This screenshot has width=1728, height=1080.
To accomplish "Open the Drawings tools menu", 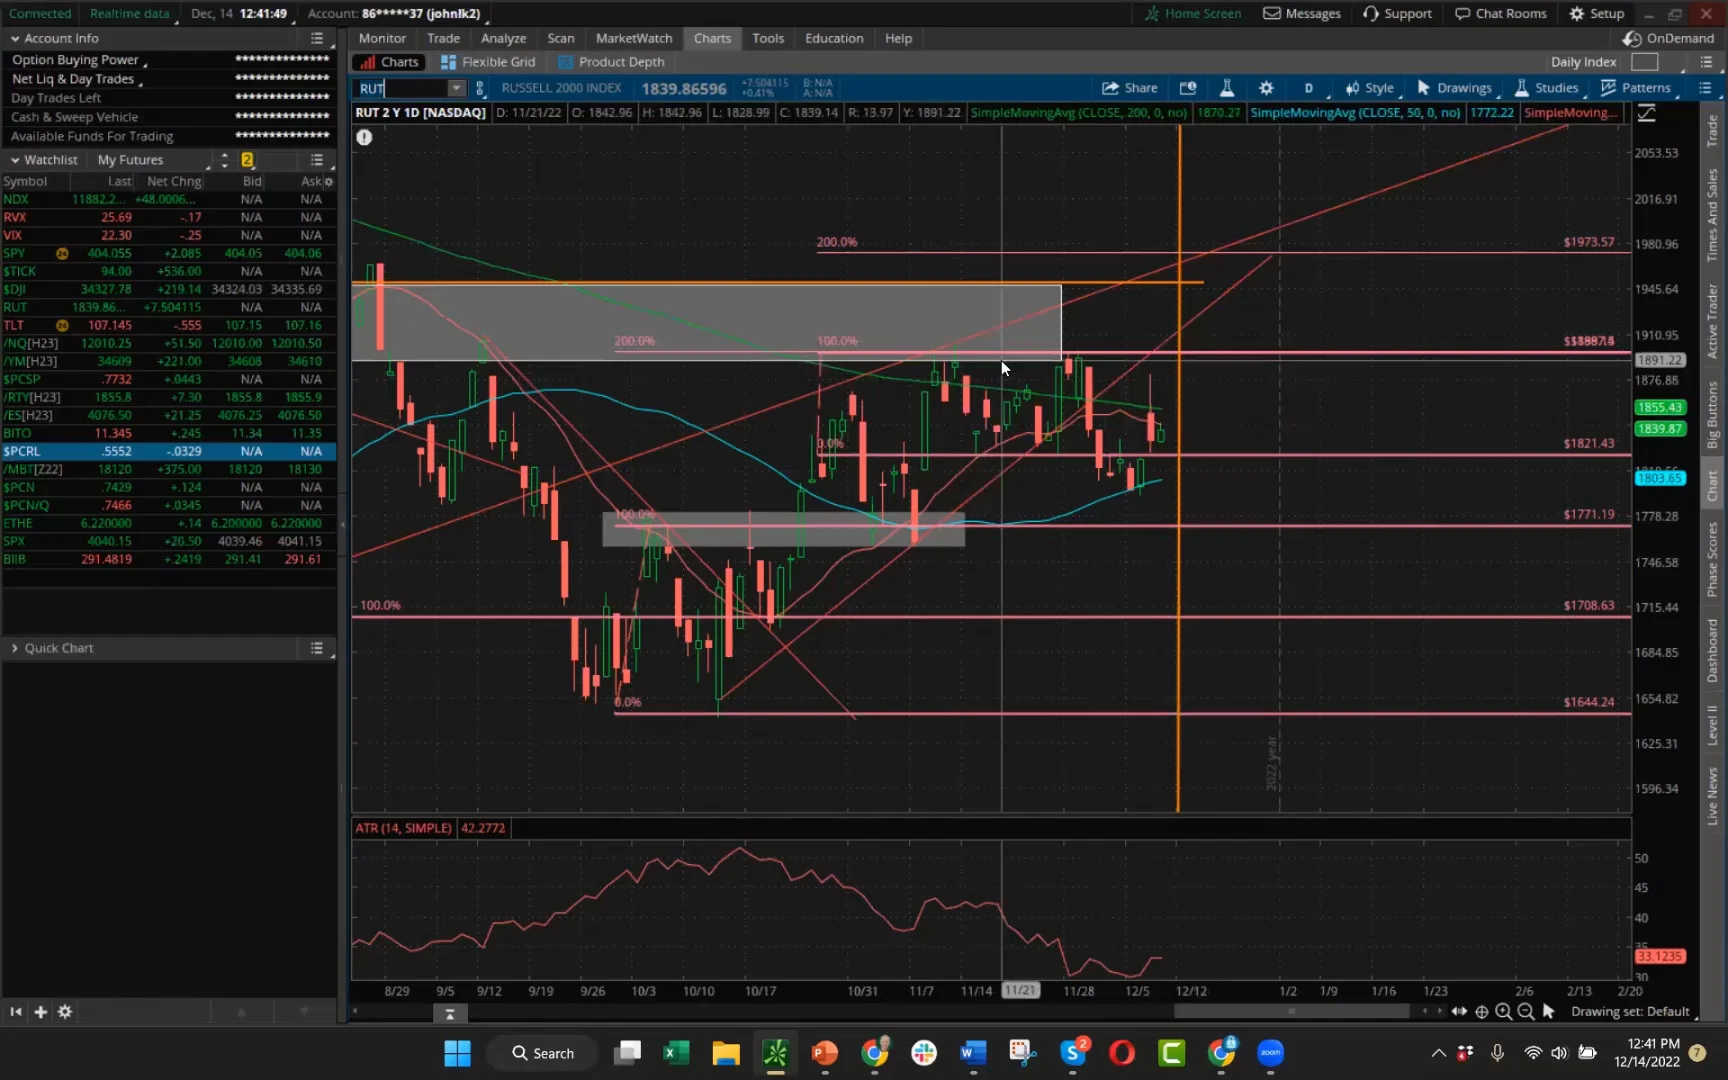I will pyautogui.click(x=1455, y=88).
